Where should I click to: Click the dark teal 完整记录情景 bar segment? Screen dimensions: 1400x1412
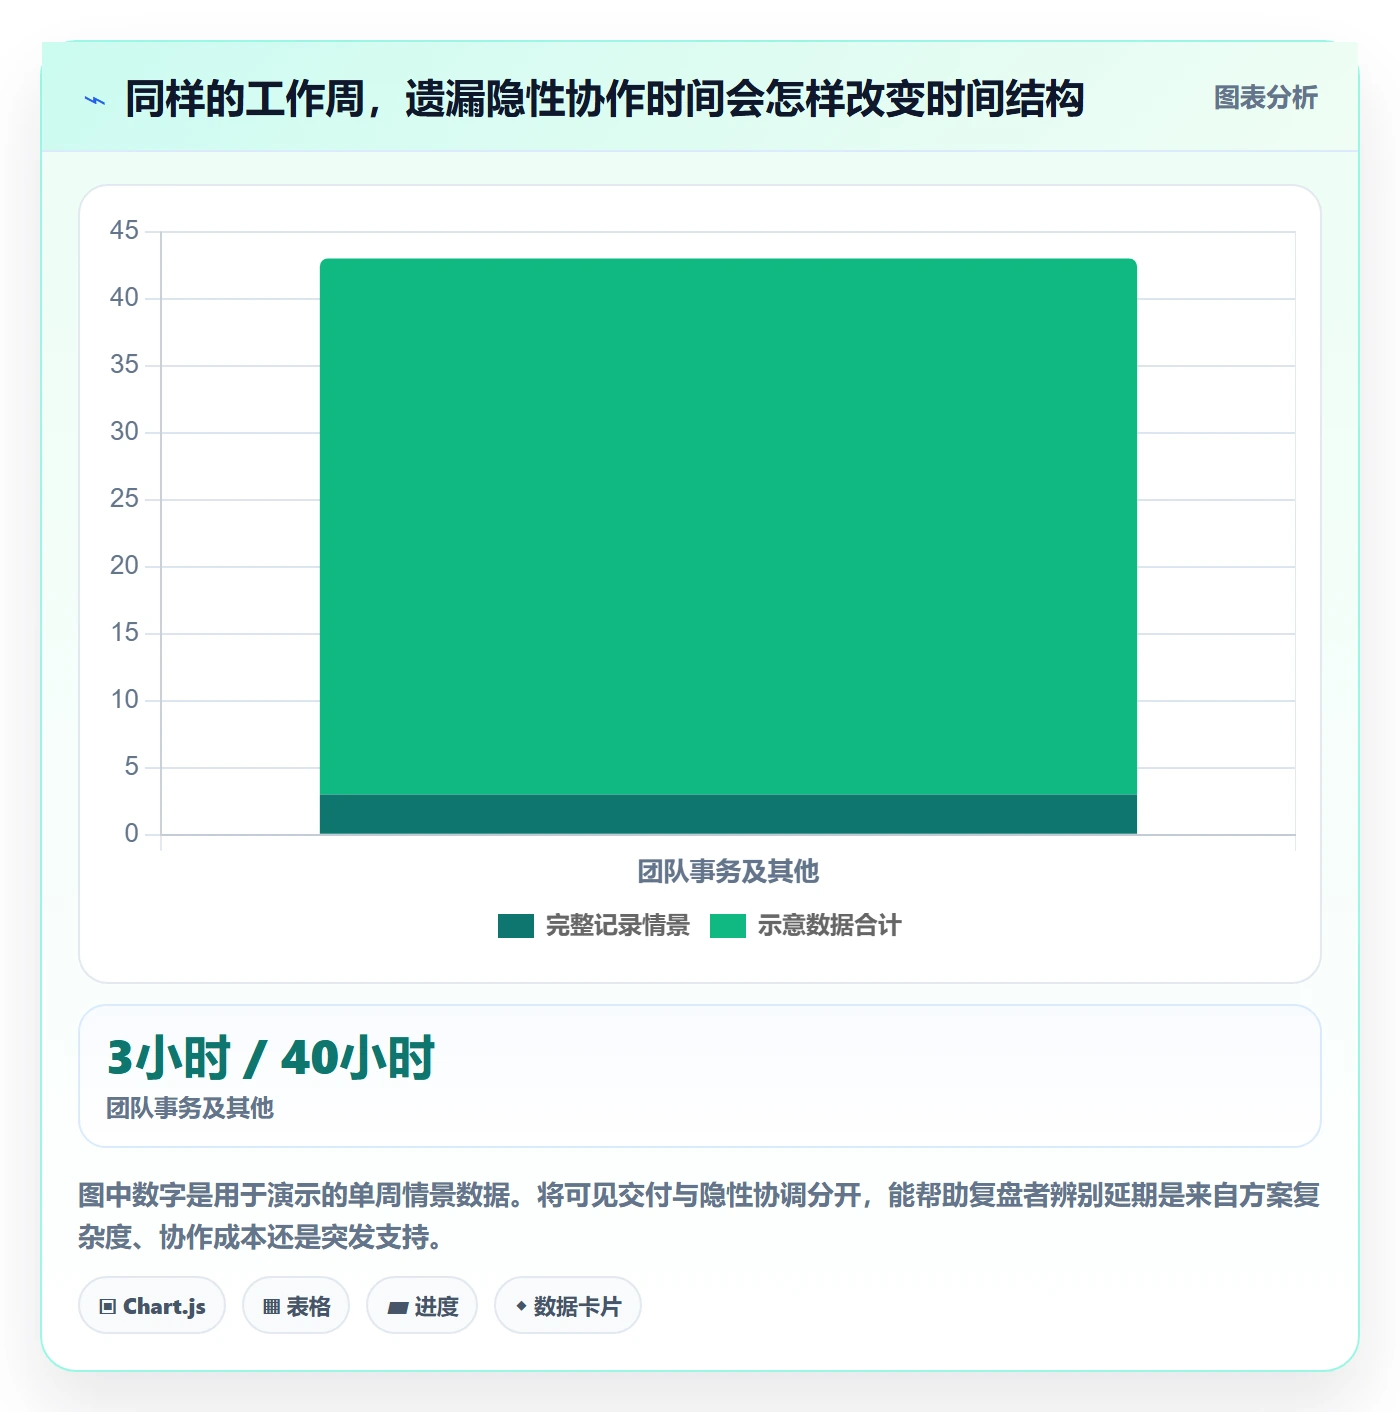728,814
